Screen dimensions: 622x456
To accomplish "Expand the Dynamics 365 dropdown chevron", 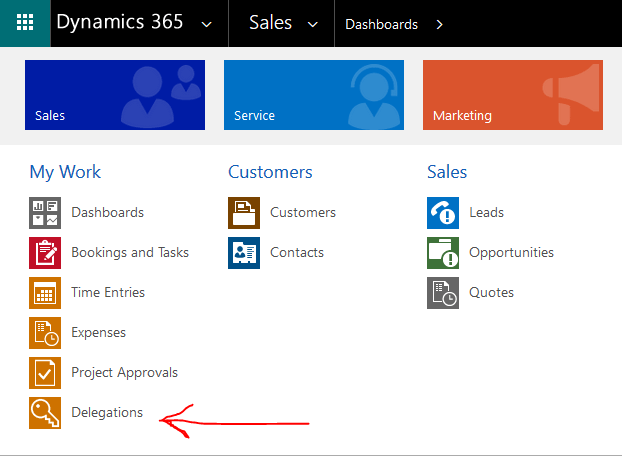I will coord(206,25).
